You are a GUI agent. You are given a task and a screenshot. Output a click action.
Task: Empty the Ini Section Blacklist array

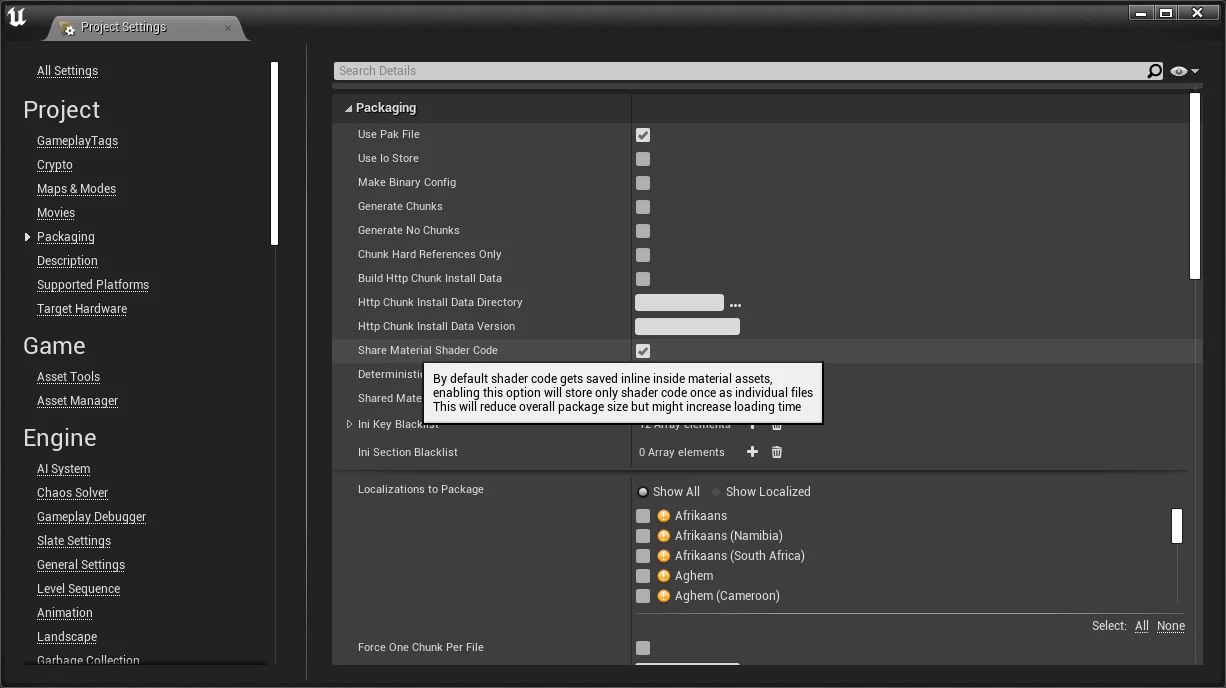(777, 452)
